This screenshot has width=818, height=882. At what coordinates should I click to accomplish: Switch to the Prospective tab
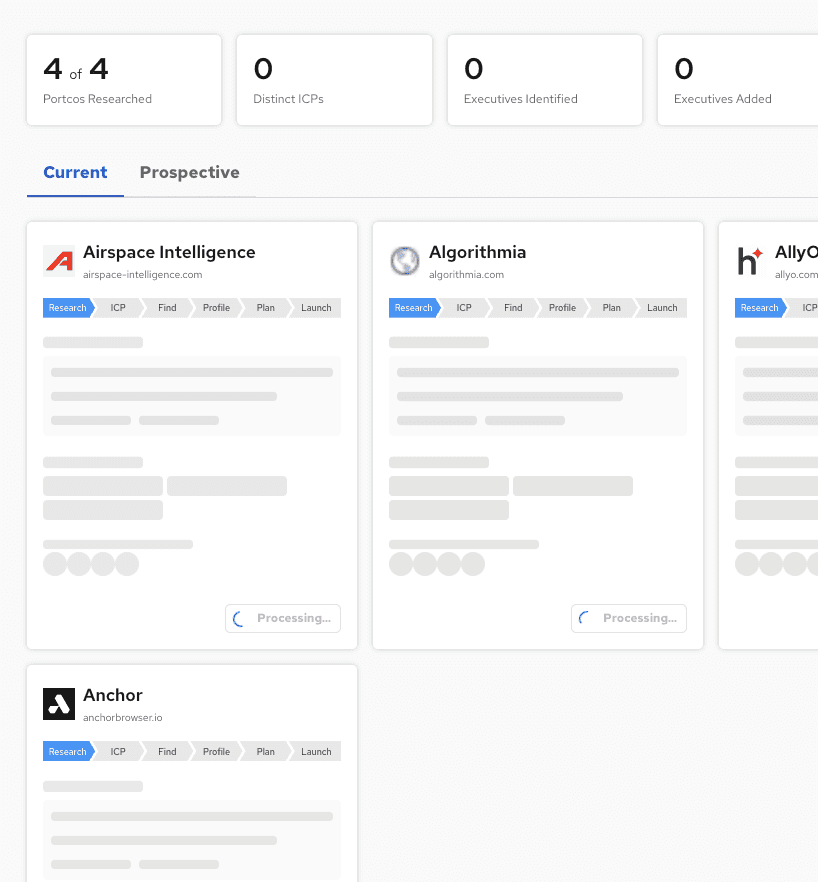(x=190, y=172)
